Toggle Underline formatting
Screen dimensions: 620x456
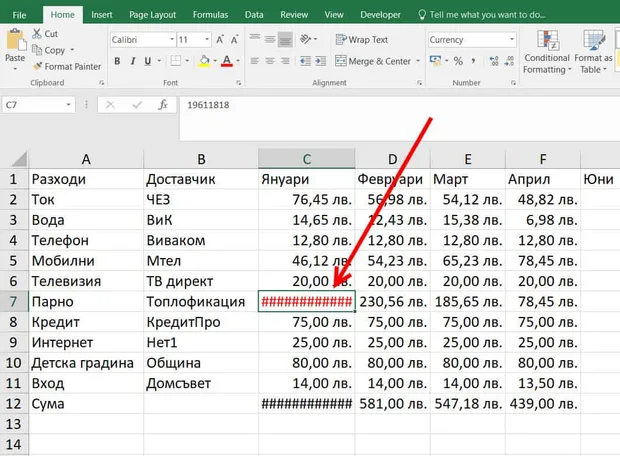(147, 61)
